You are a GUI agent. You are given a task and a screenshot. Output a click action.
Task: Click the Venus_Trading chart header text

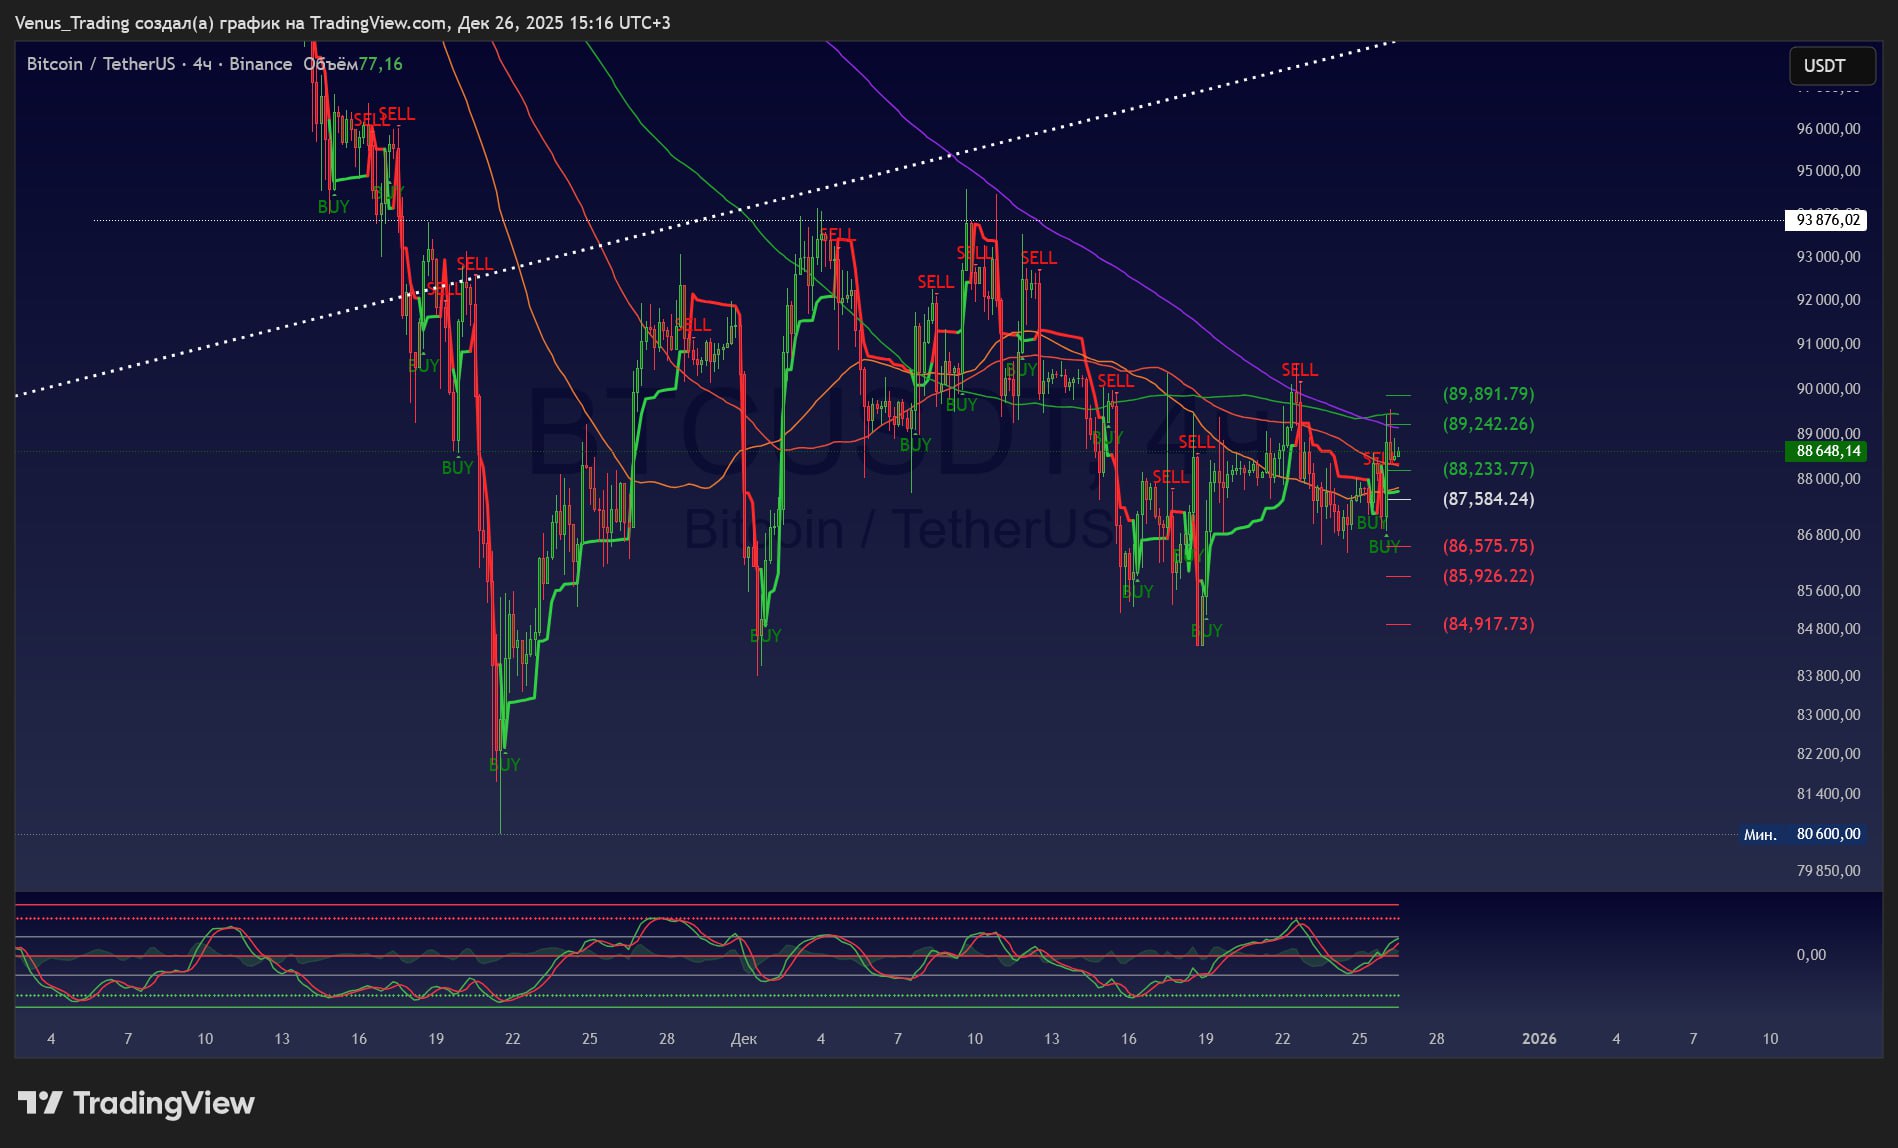coord(342,22)
